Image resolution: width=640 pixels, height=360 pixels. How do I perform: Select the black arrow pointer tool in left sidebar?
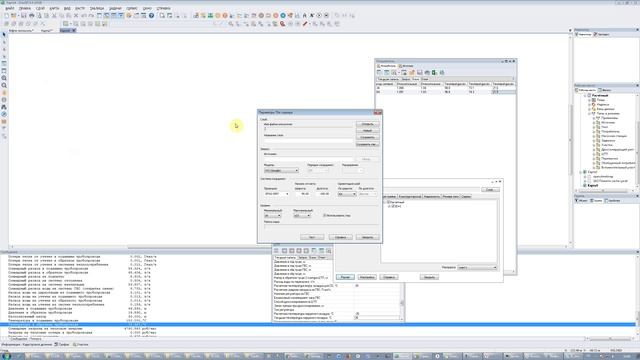(x=4, y=35)
